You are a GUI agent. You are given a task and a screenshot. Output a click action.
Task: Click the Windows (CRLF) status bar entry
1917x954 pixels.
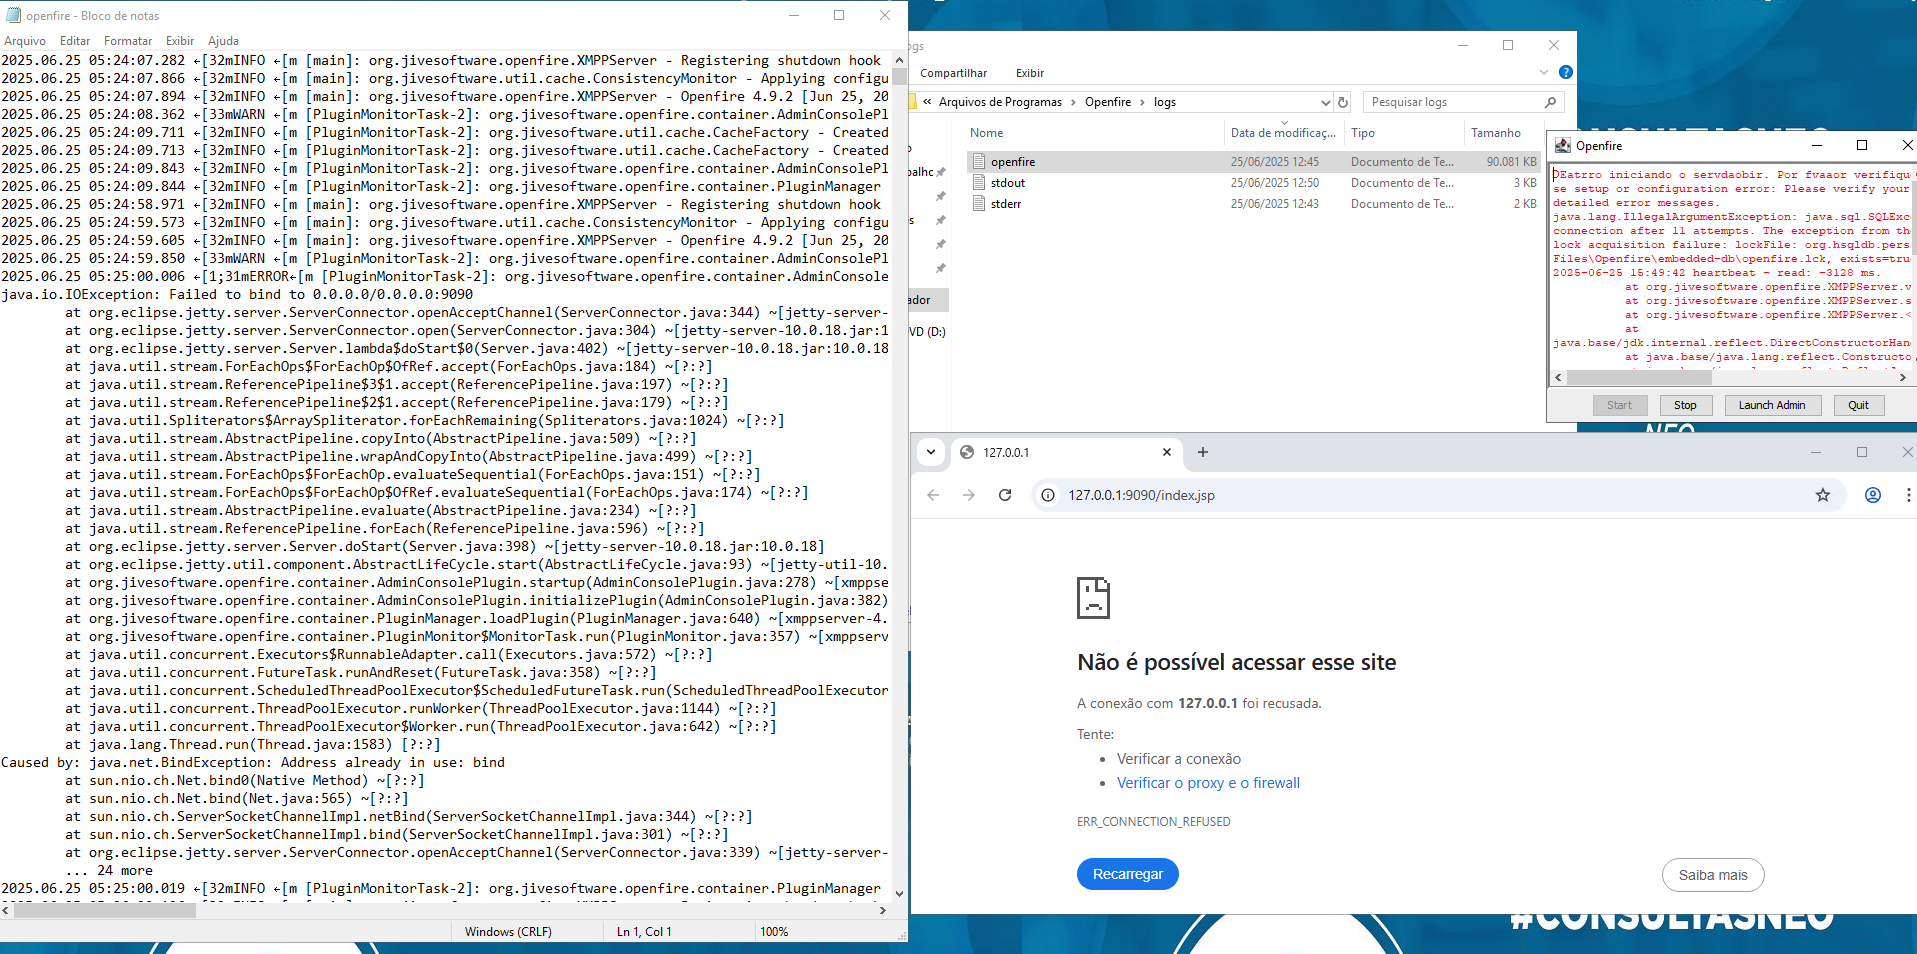tap(508, 932)
